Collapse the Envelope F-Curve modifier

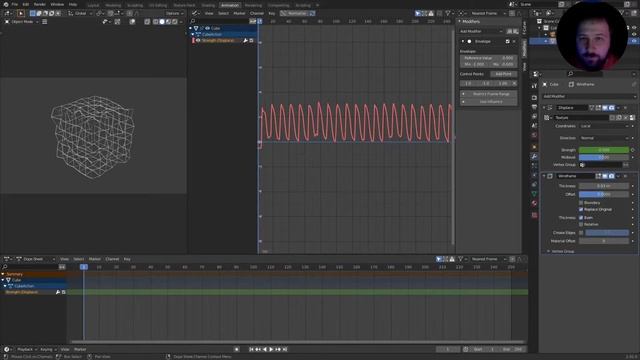[x=463, y=41]
